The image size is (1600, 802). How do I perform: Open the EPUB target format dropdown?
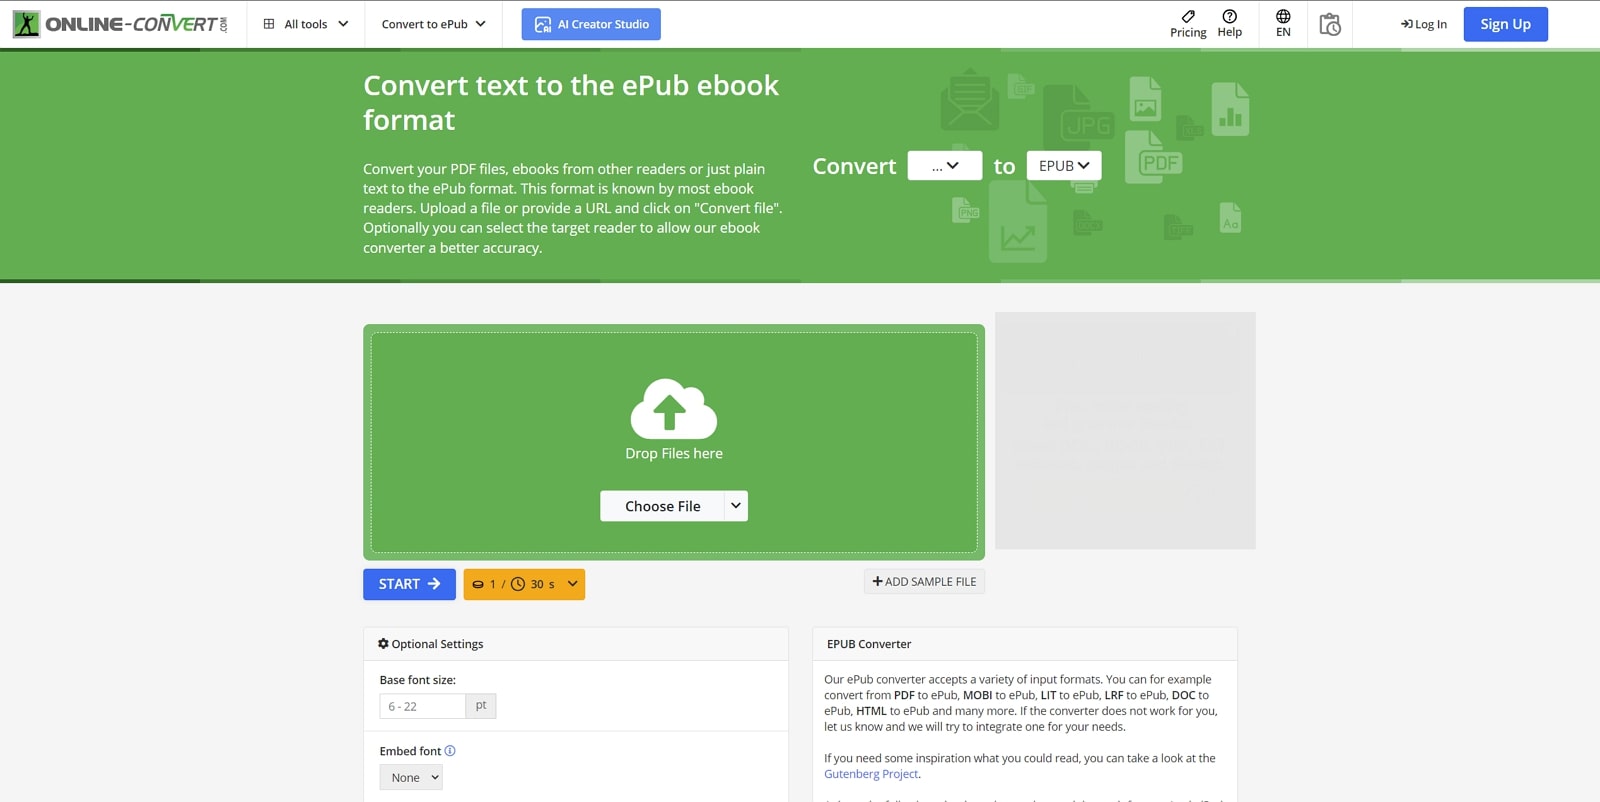tap(1064, 166)
